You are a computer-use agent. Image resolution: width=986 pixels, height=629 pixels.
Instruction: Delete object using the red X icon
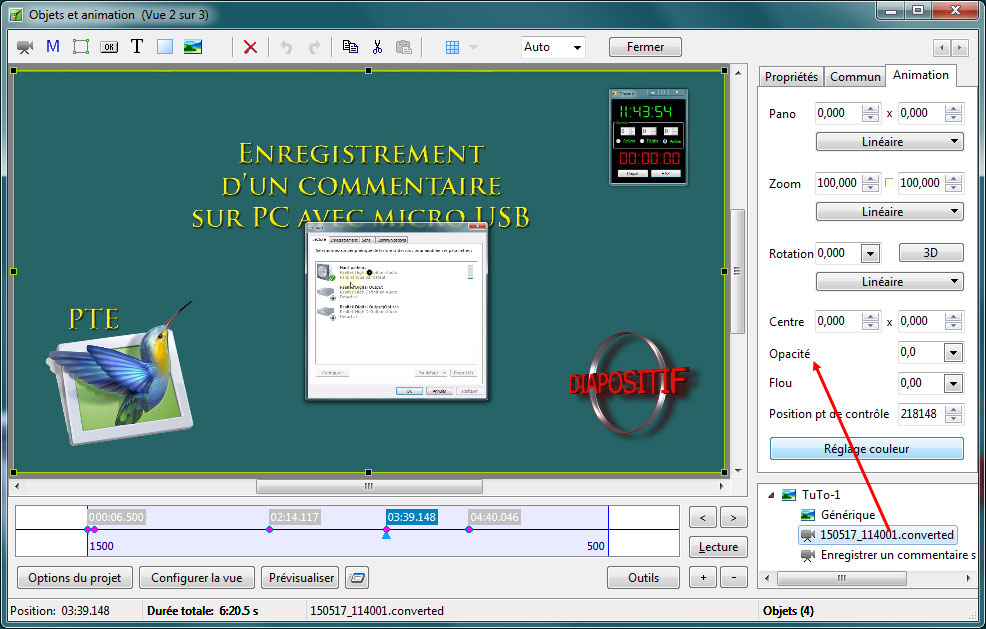[x=250, y=47]
